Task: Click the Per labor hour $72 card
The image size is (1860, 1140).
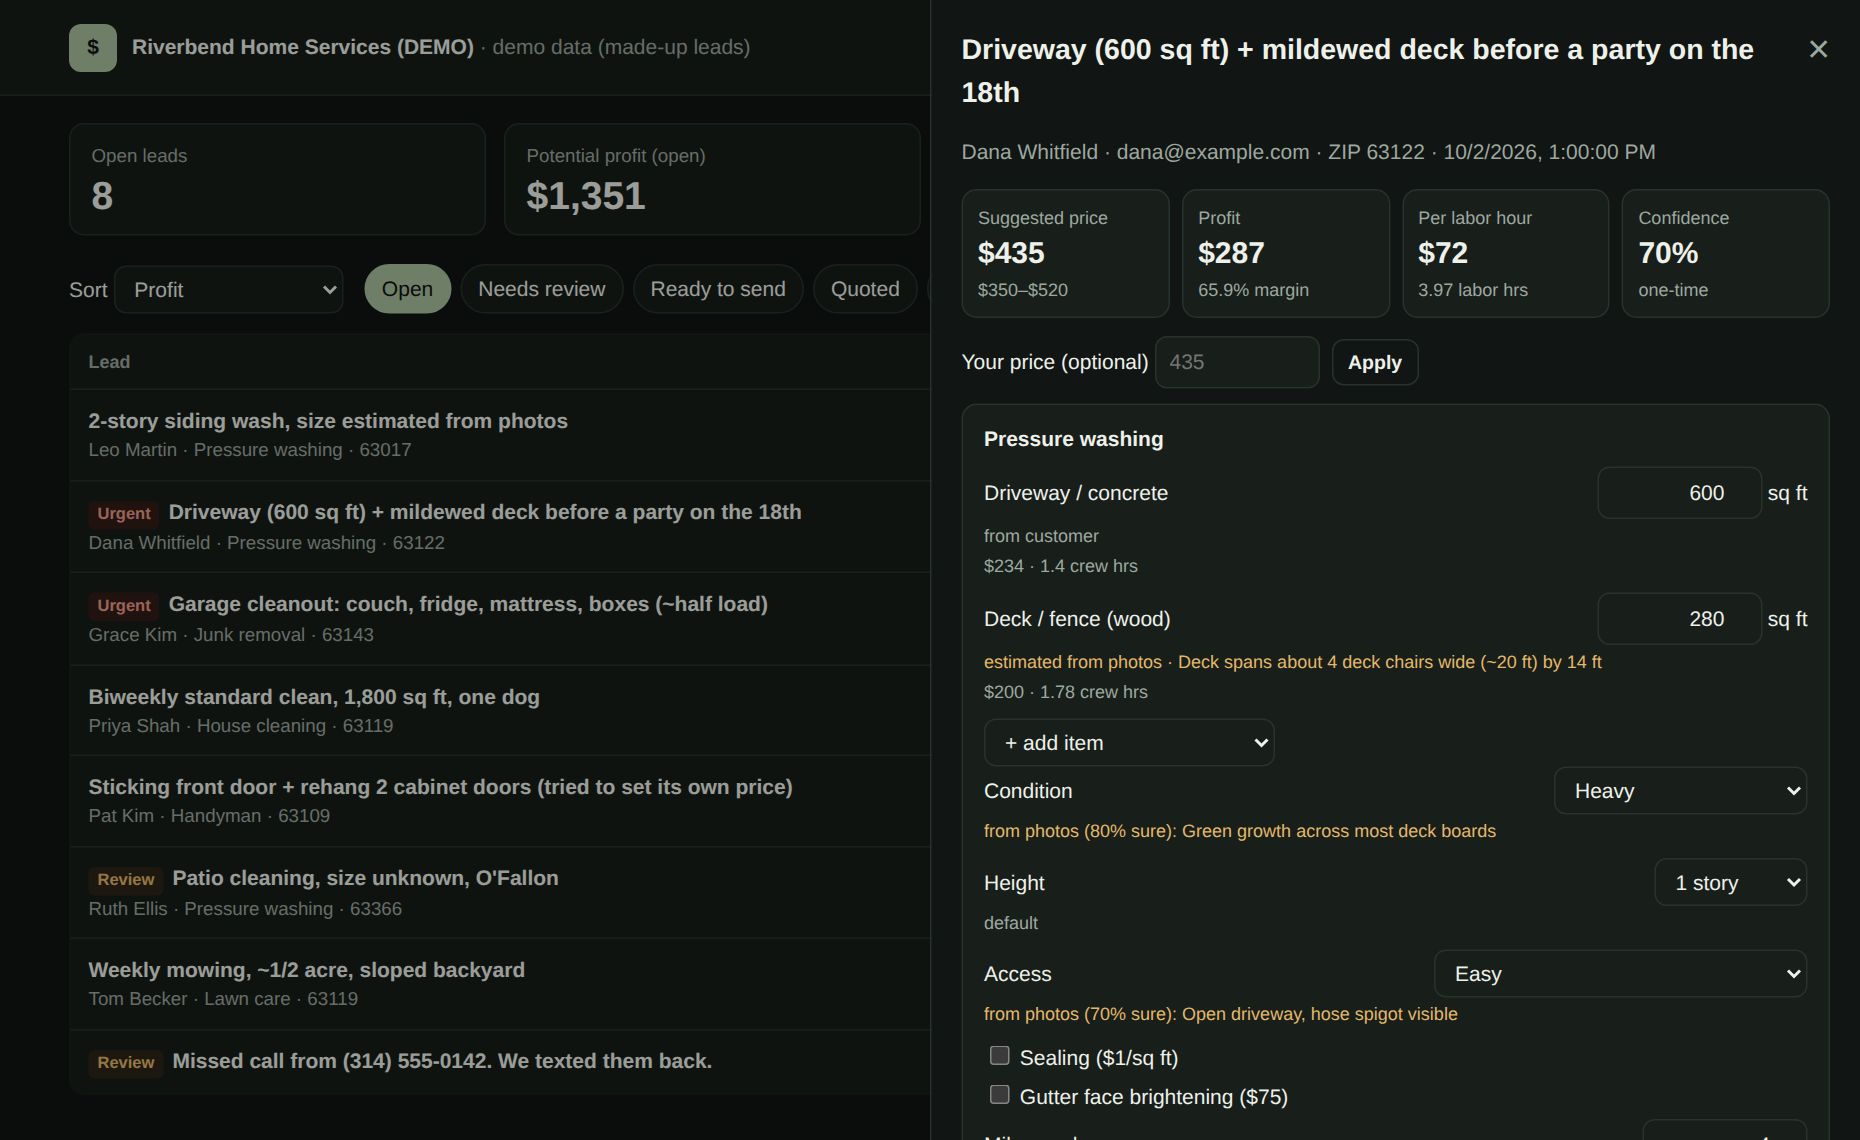Action: (1506, 254)
